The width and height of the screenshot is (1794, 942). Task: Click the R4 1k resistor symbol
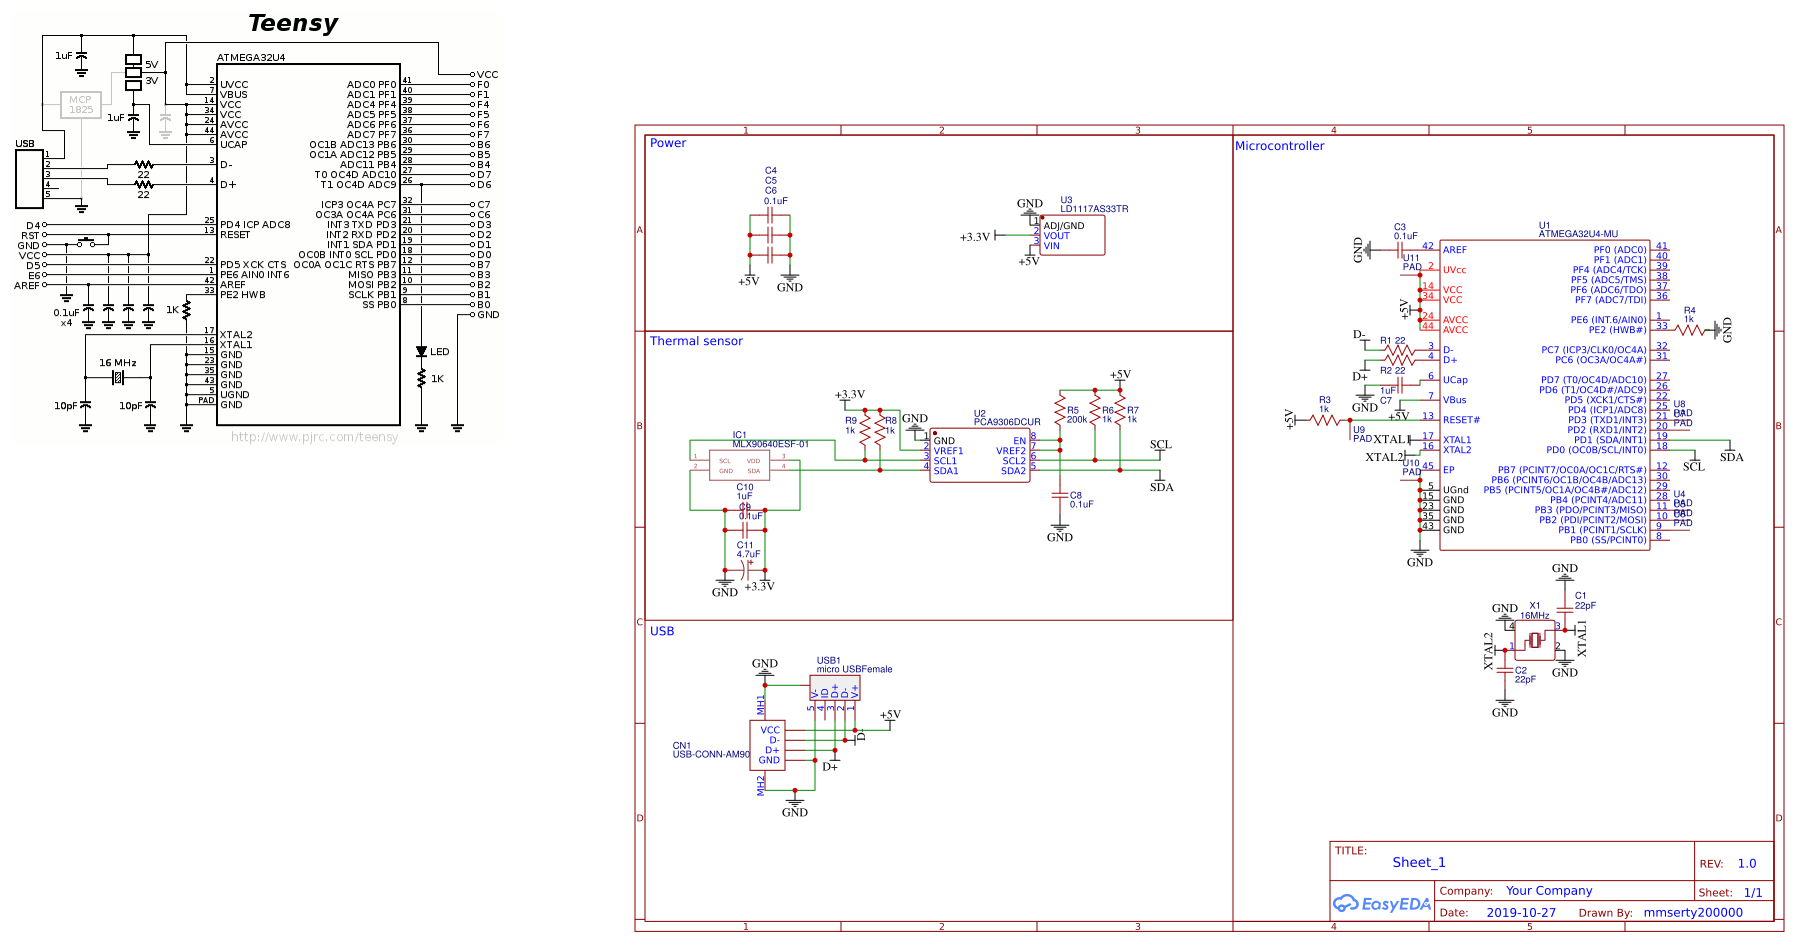(x=1690, y=329)
